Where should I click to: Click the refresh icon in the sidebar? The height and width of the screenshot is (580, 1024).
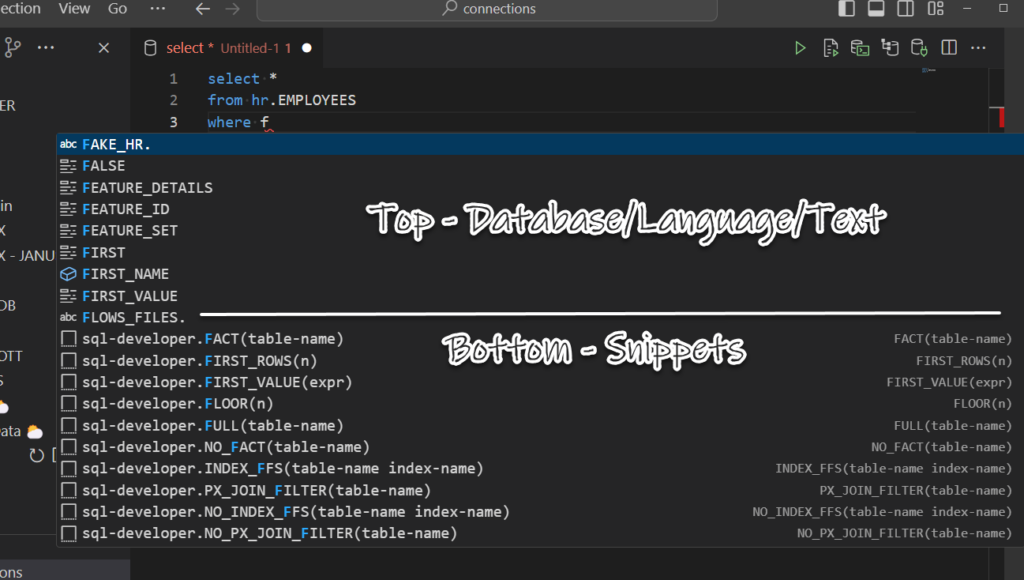(37, 455)
